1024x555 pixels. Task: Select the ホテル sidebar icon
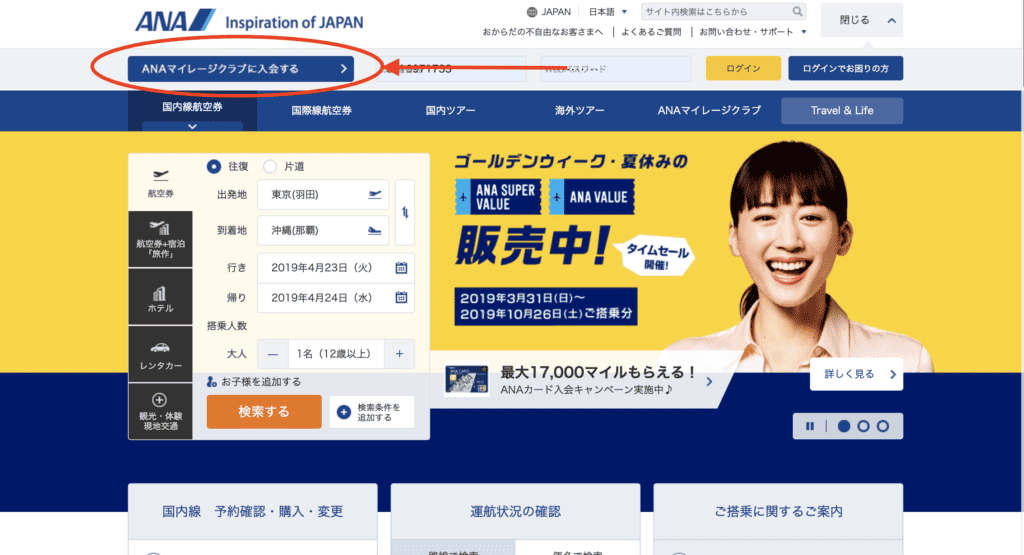point(160,299)
